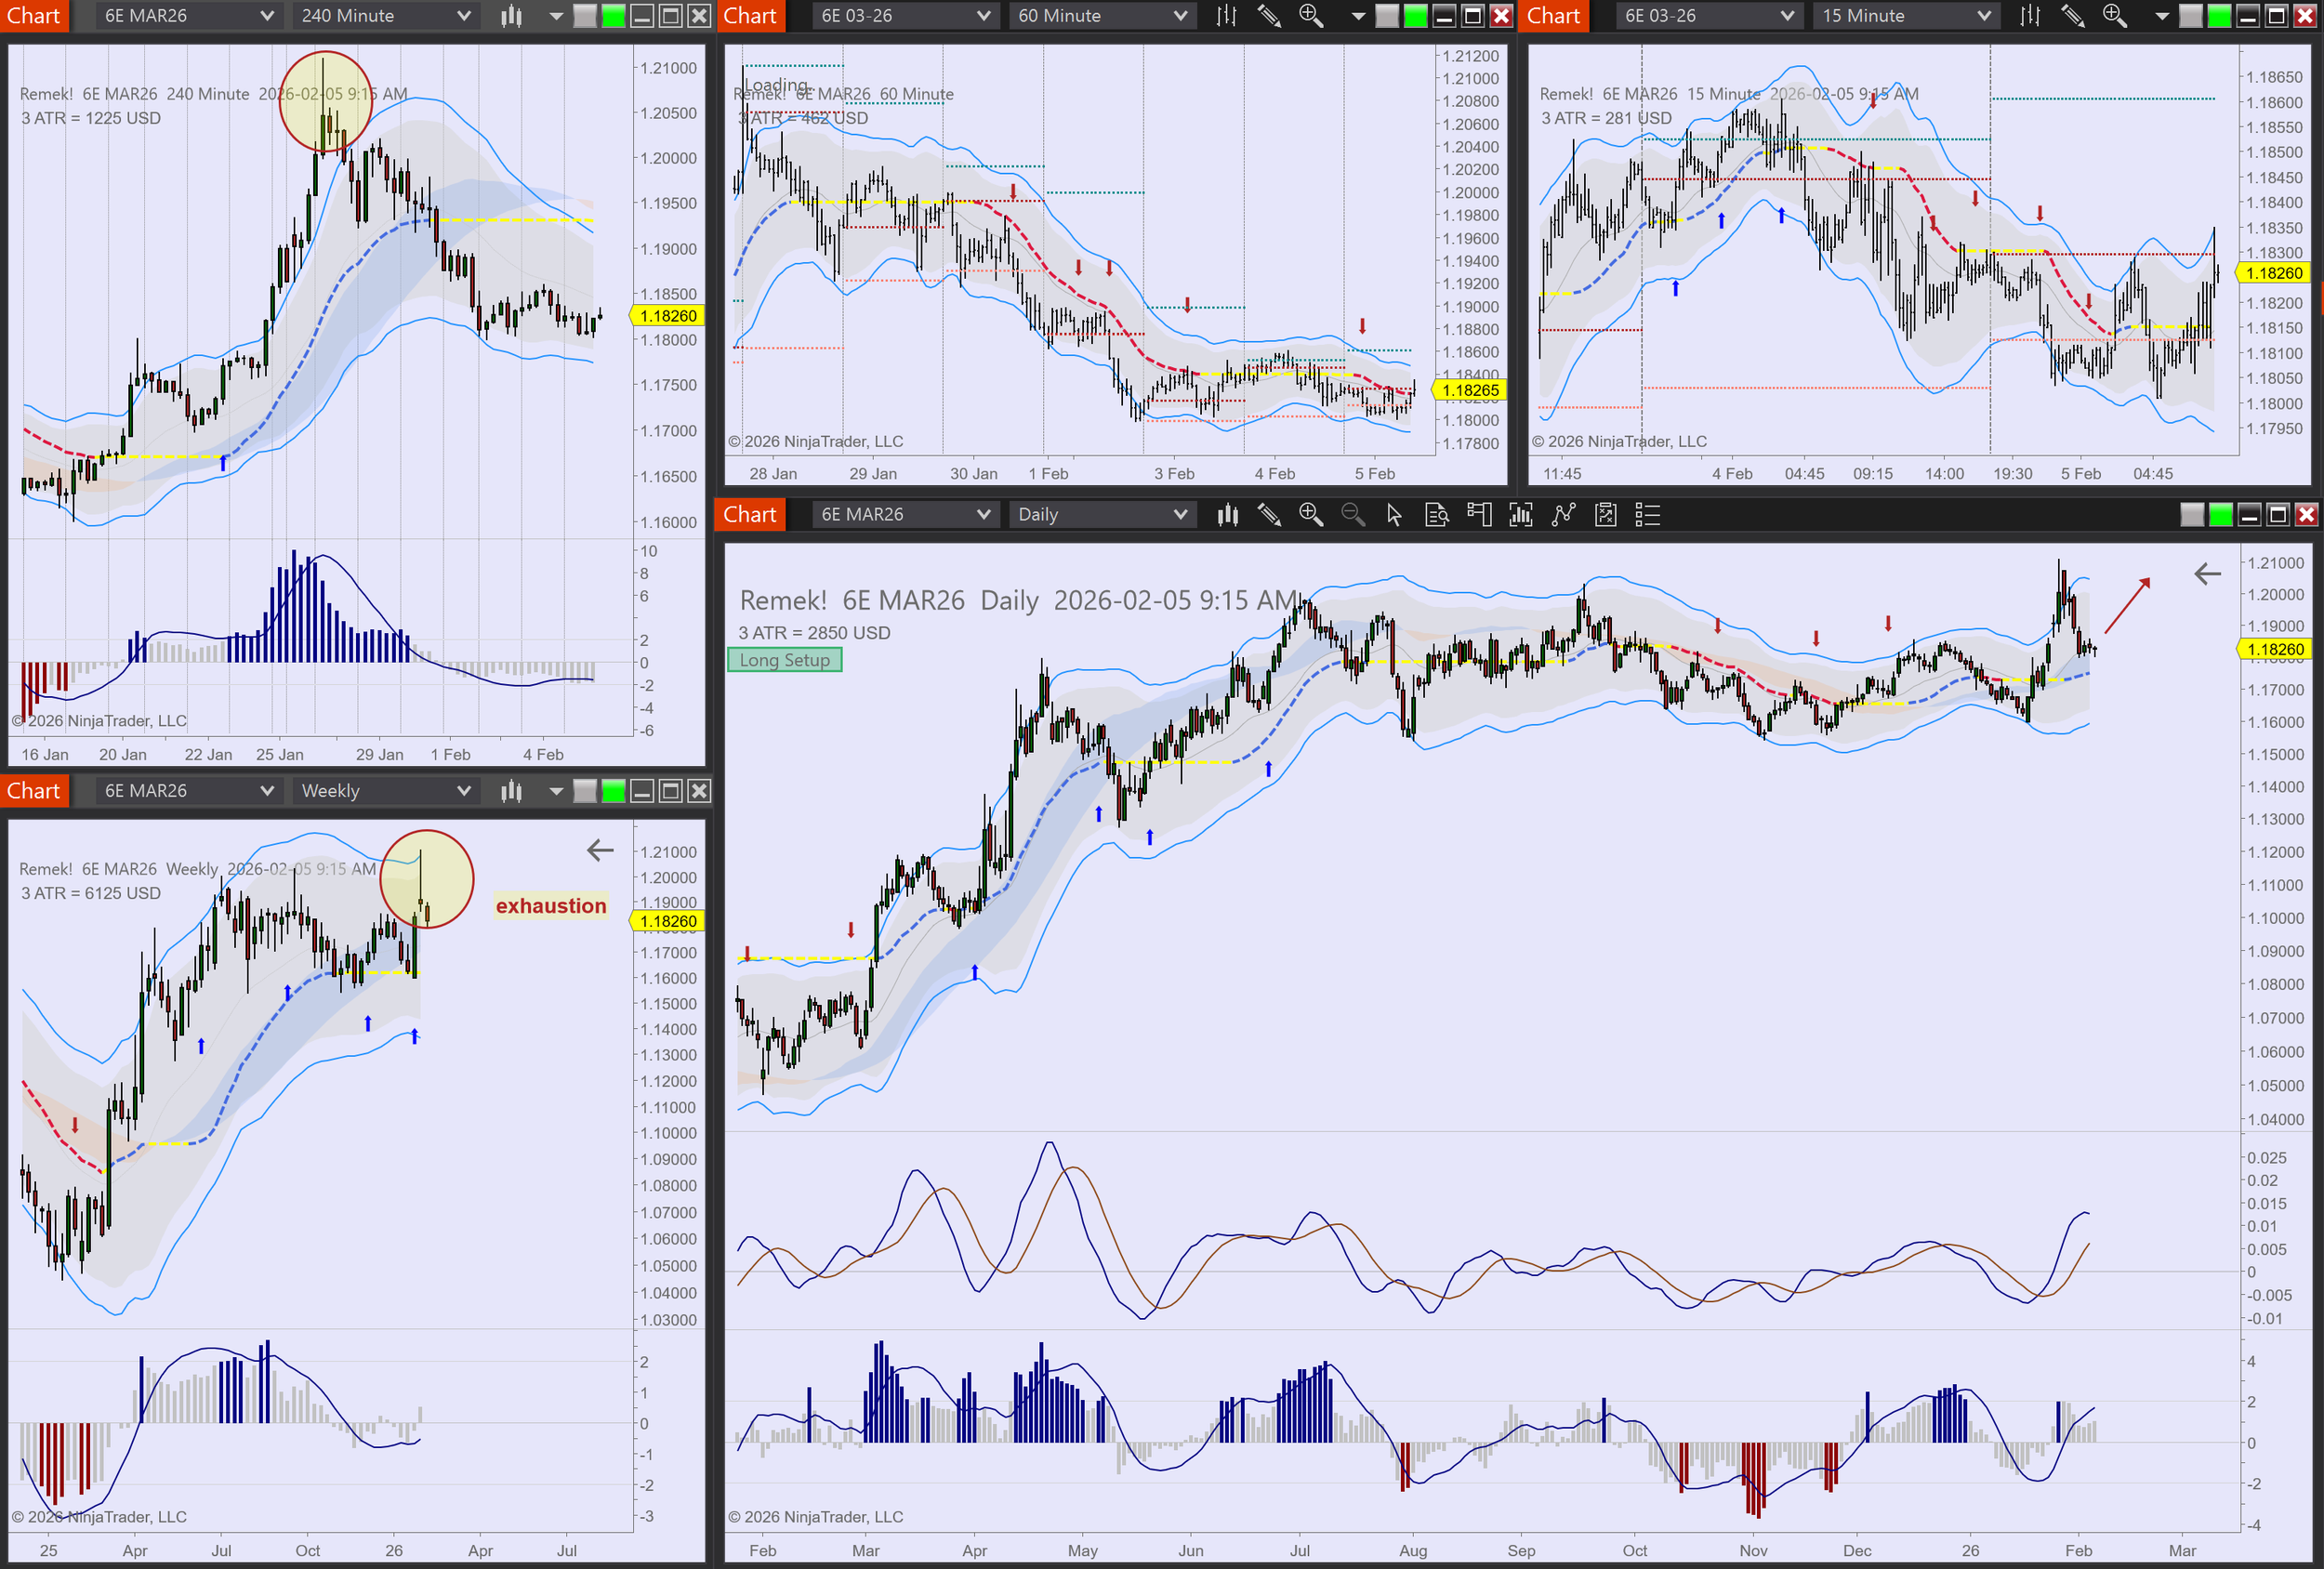
Task: Open Properties list icon on Daily chart toolbar
Action: (1647, 515)
